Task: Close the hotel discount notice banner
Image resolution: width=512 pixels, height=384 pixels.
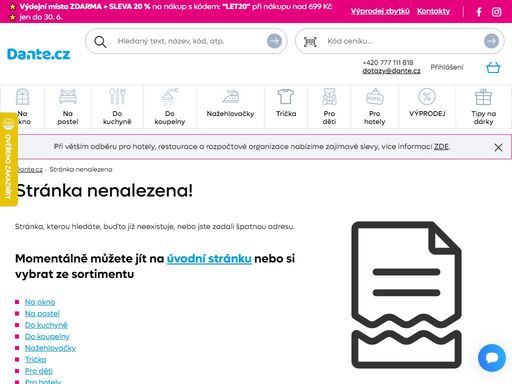Action: (x=498, y=147)
